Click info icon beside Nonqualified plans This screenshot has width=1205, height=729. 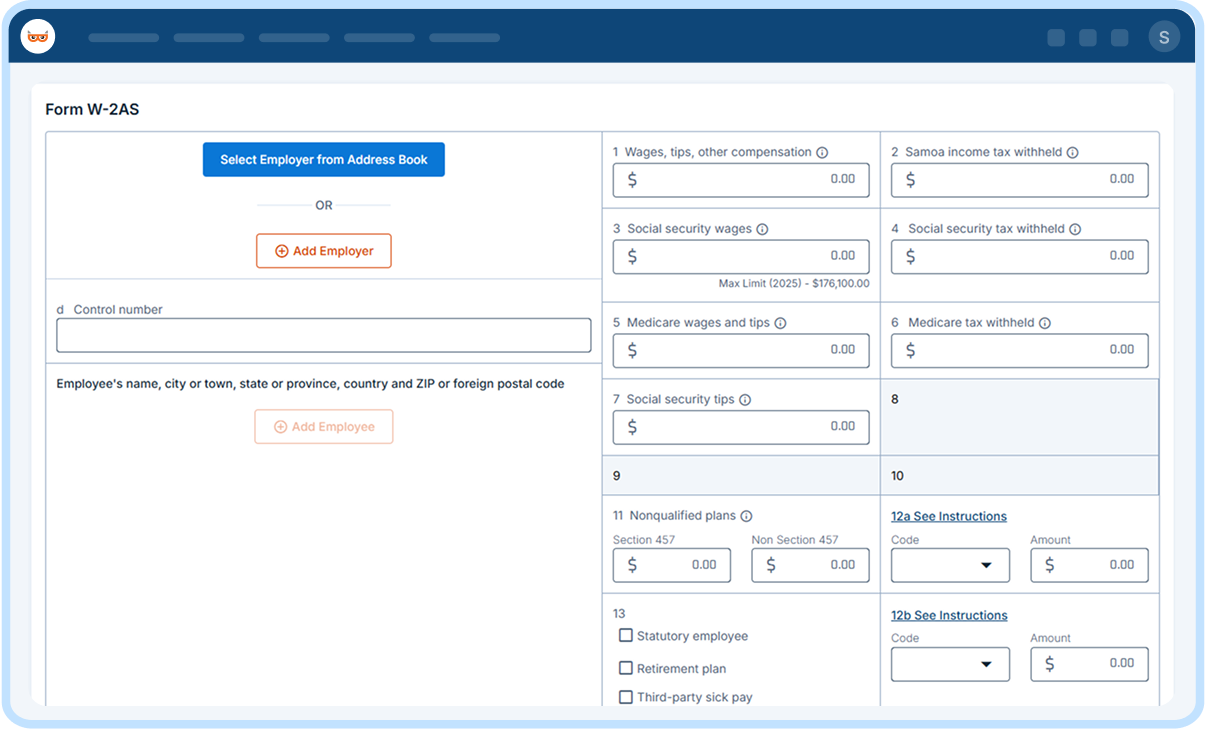746,516
